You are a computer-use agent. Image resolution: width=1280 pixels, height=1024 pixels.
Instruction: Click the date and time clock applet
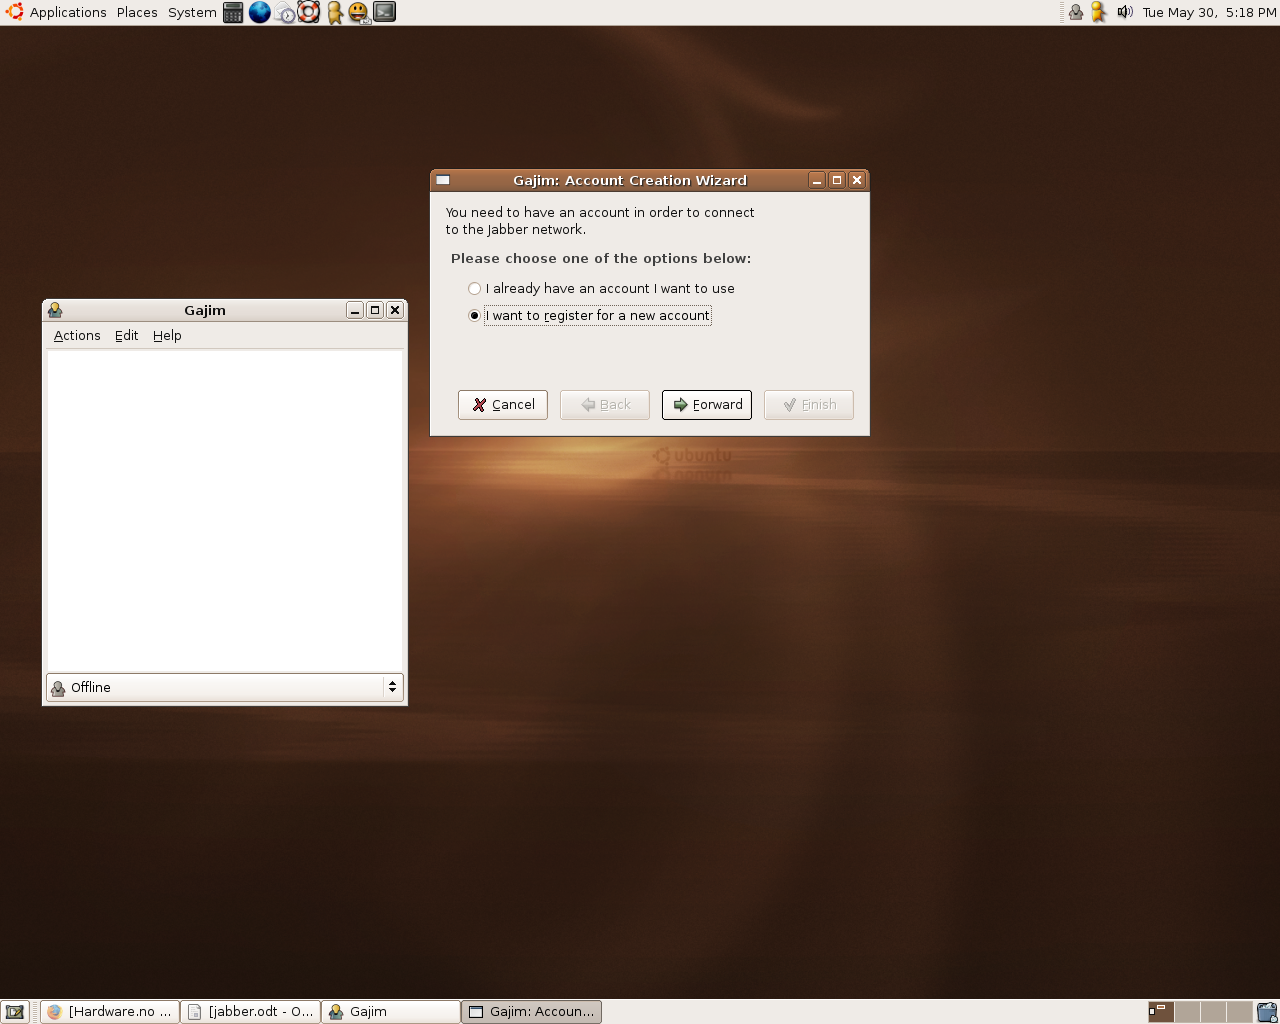pos(1209,12)
